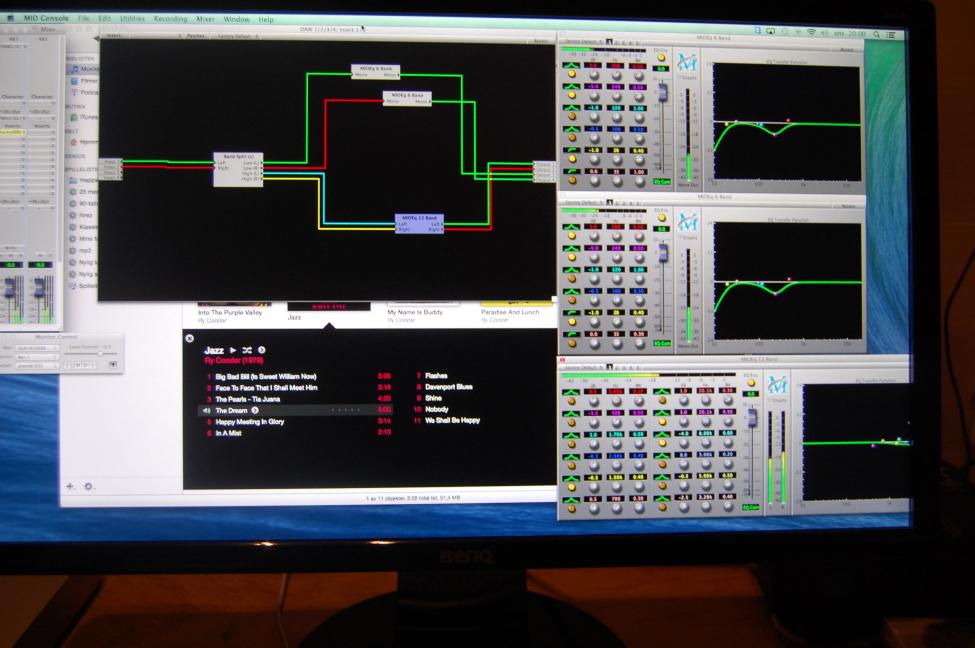Screen dimensions: 975x648
Task: Open the Apple menu
Action: coord(10,17)
